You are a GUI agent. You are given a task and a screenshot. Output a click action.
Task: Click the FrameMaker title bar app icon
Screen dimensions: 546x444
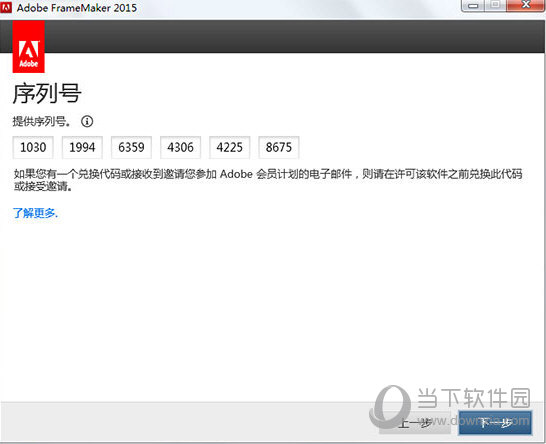pyautogui.click(x=6, y=7)
